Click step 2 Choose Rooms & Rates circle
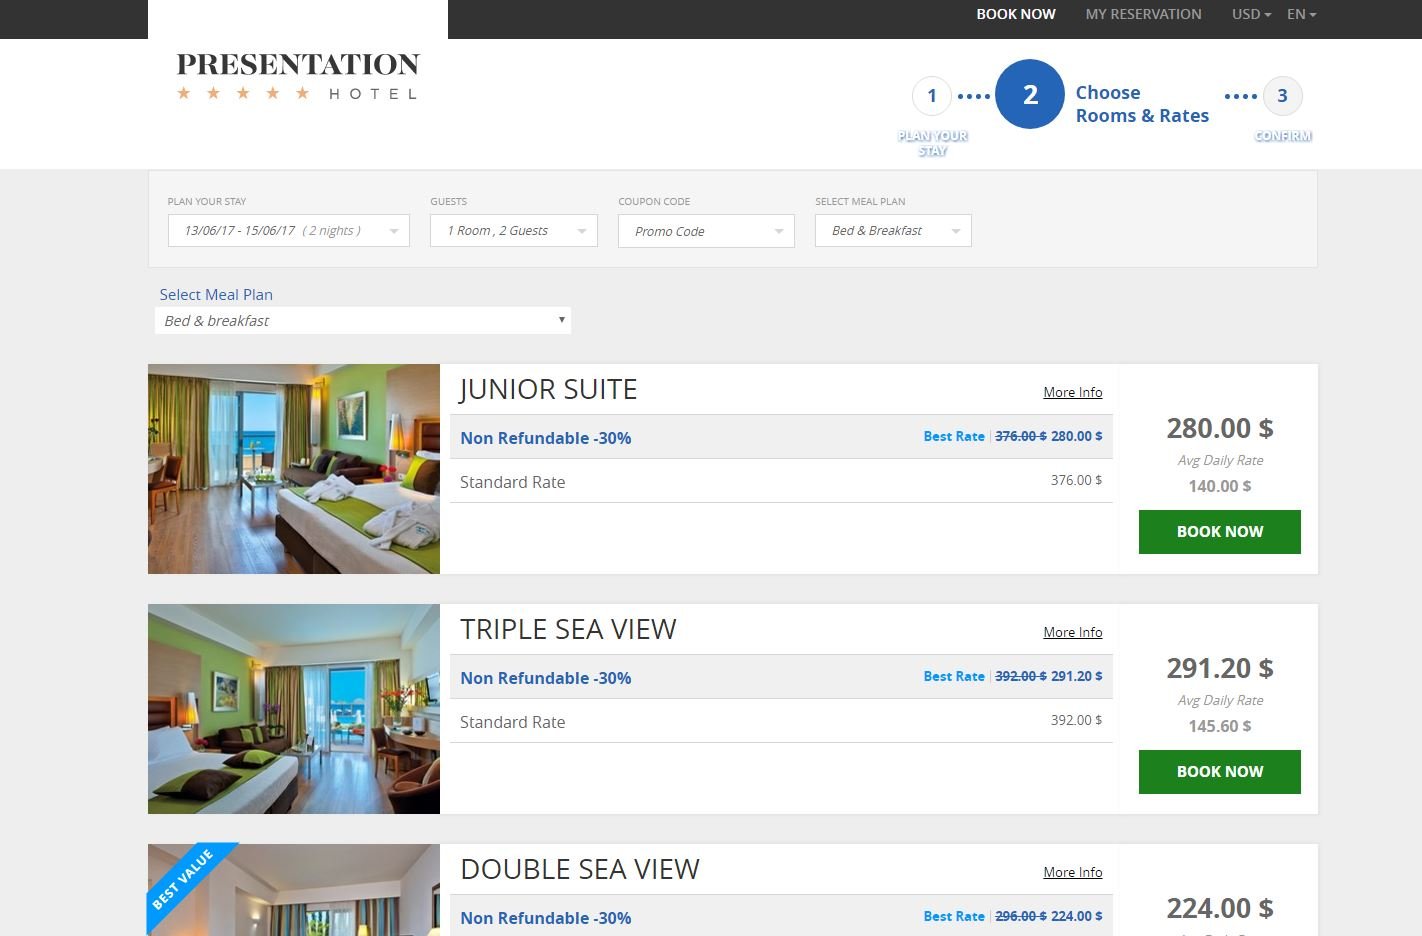 1029,93
